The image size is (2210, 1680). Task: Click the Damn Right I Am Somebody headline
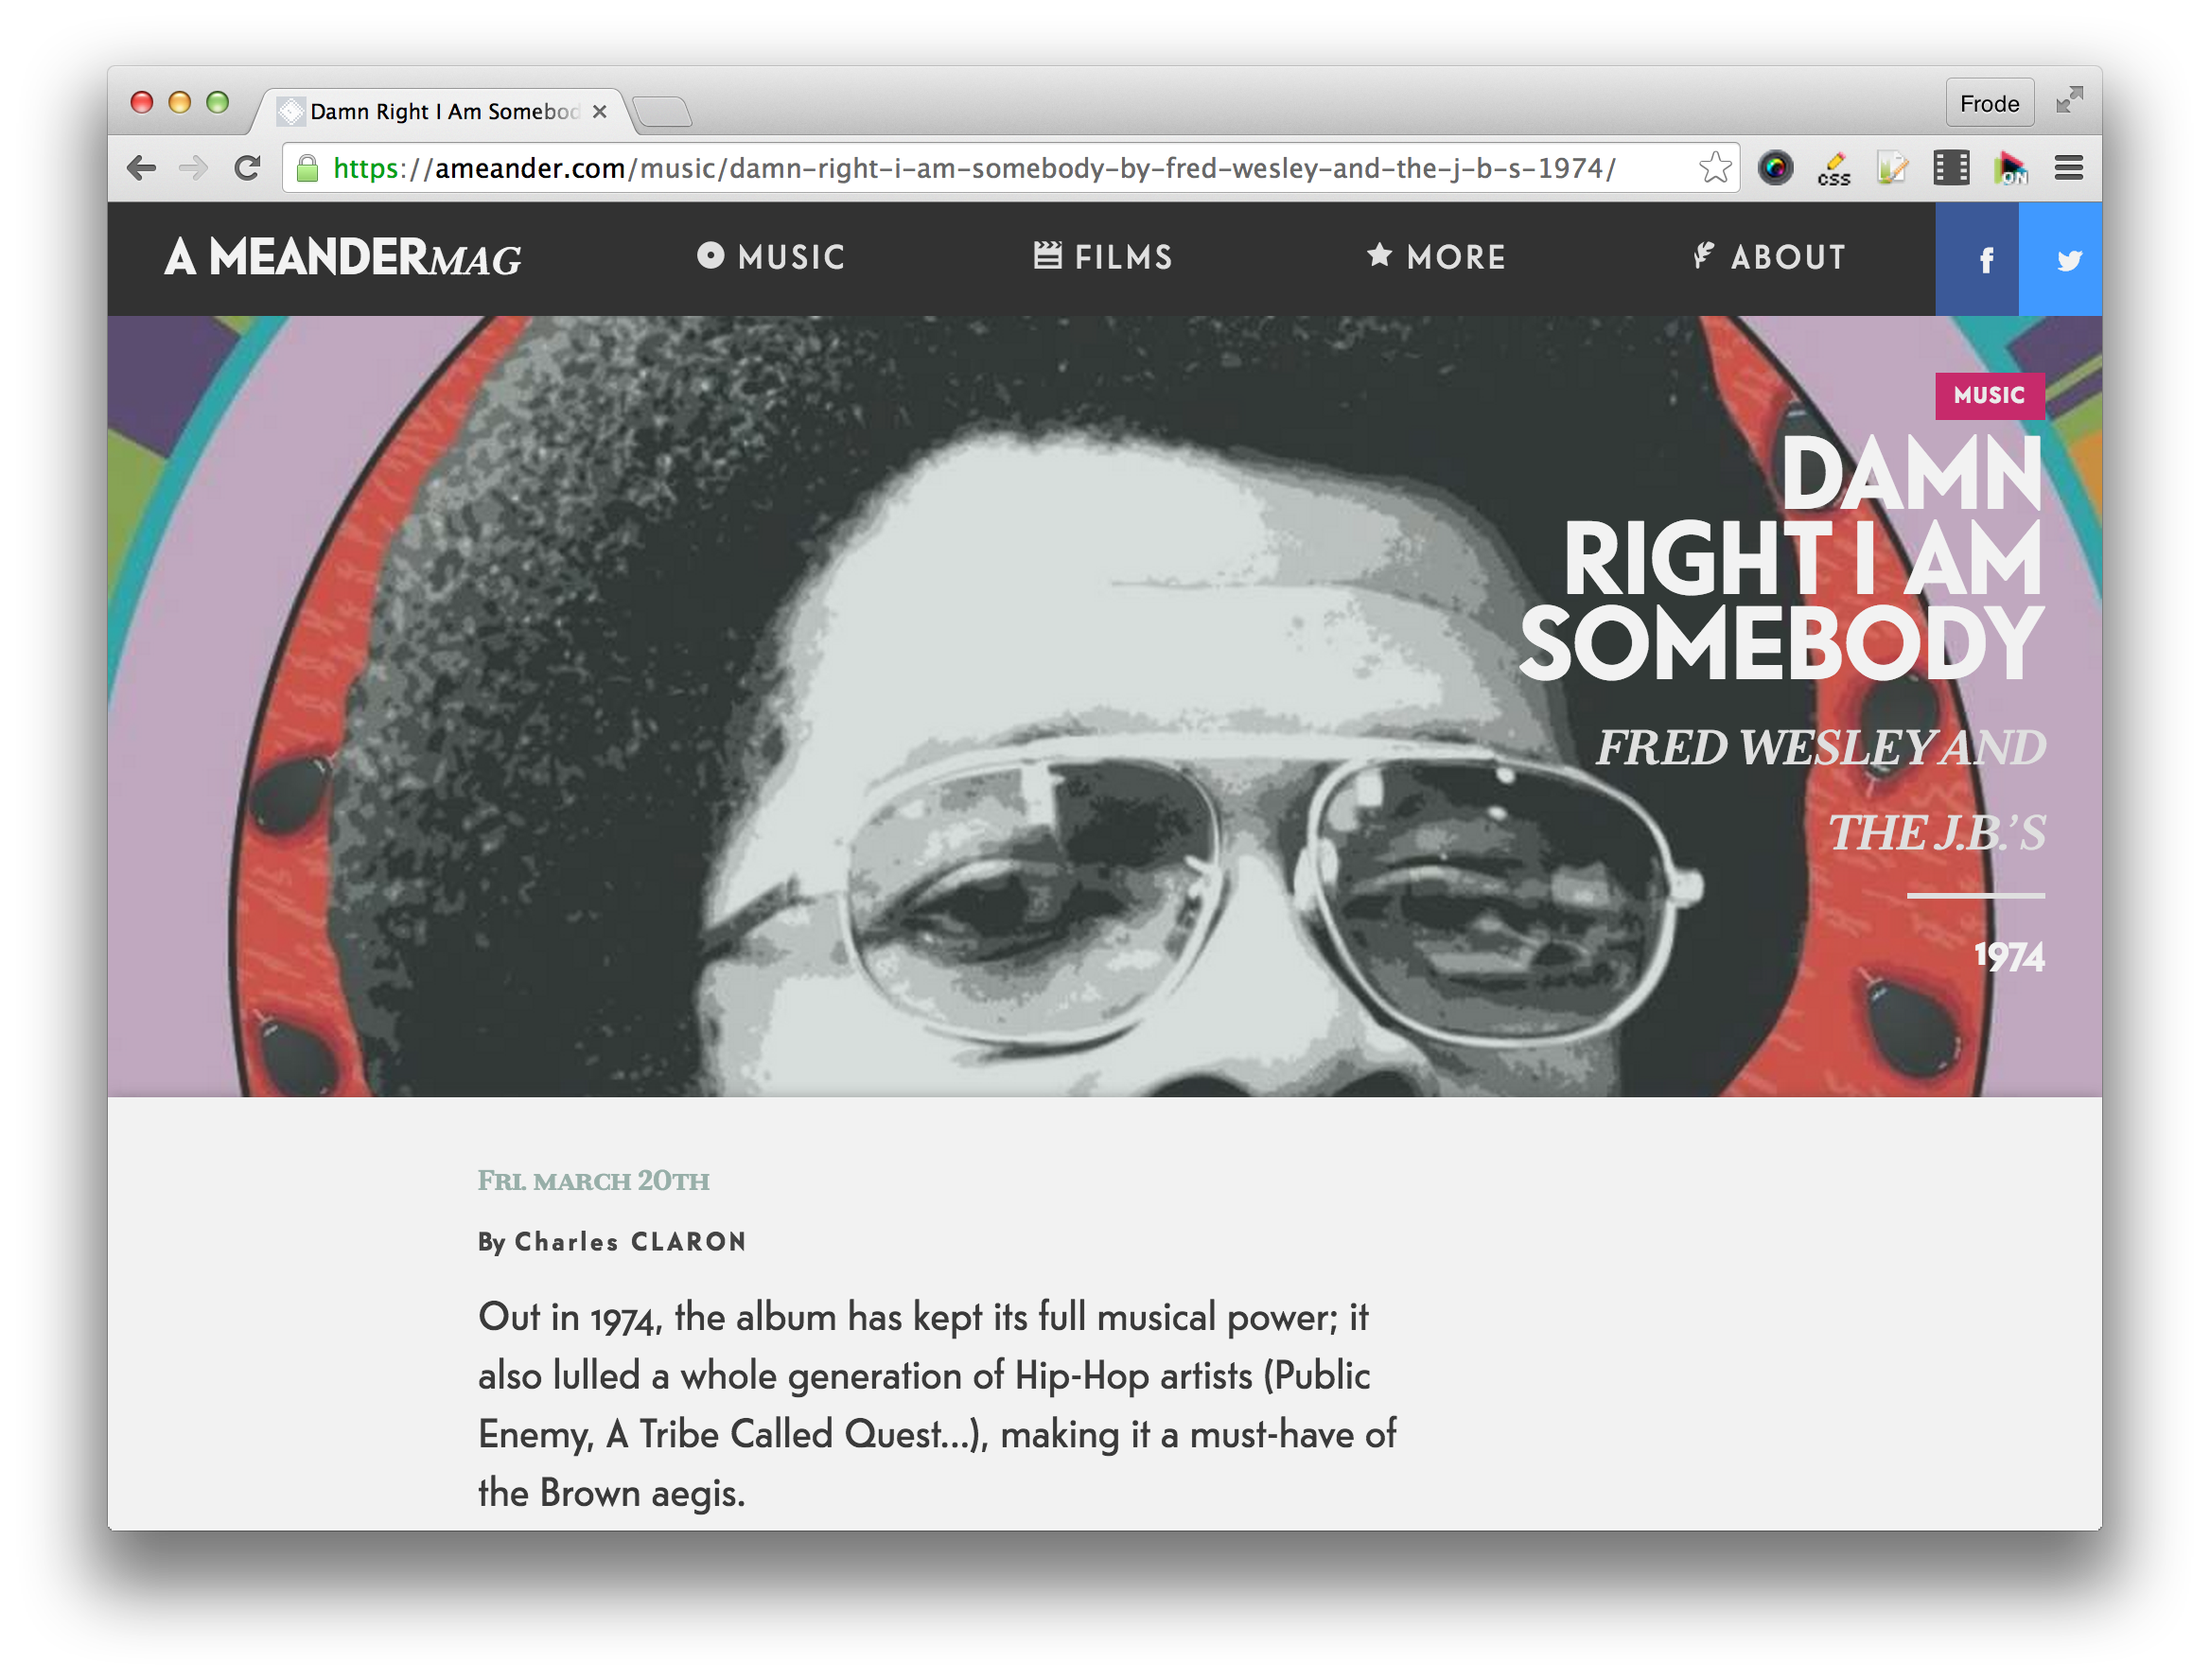[x=1781, y=558]
